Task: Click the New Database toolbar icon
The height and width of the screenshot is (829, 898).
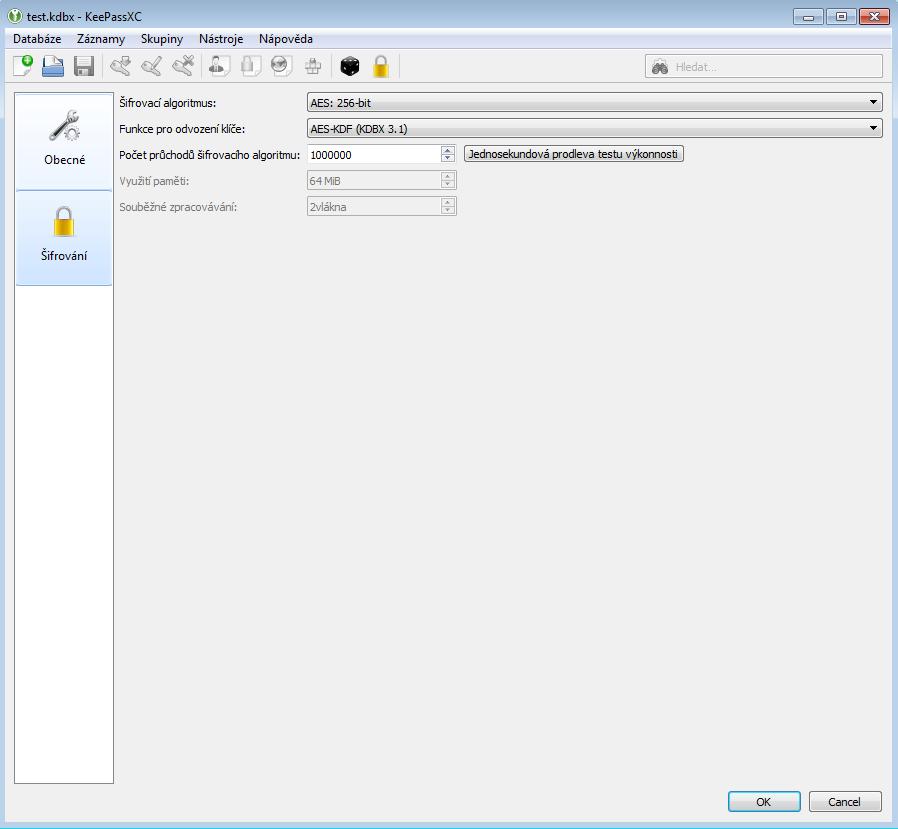Action: (x=23, y=66)
